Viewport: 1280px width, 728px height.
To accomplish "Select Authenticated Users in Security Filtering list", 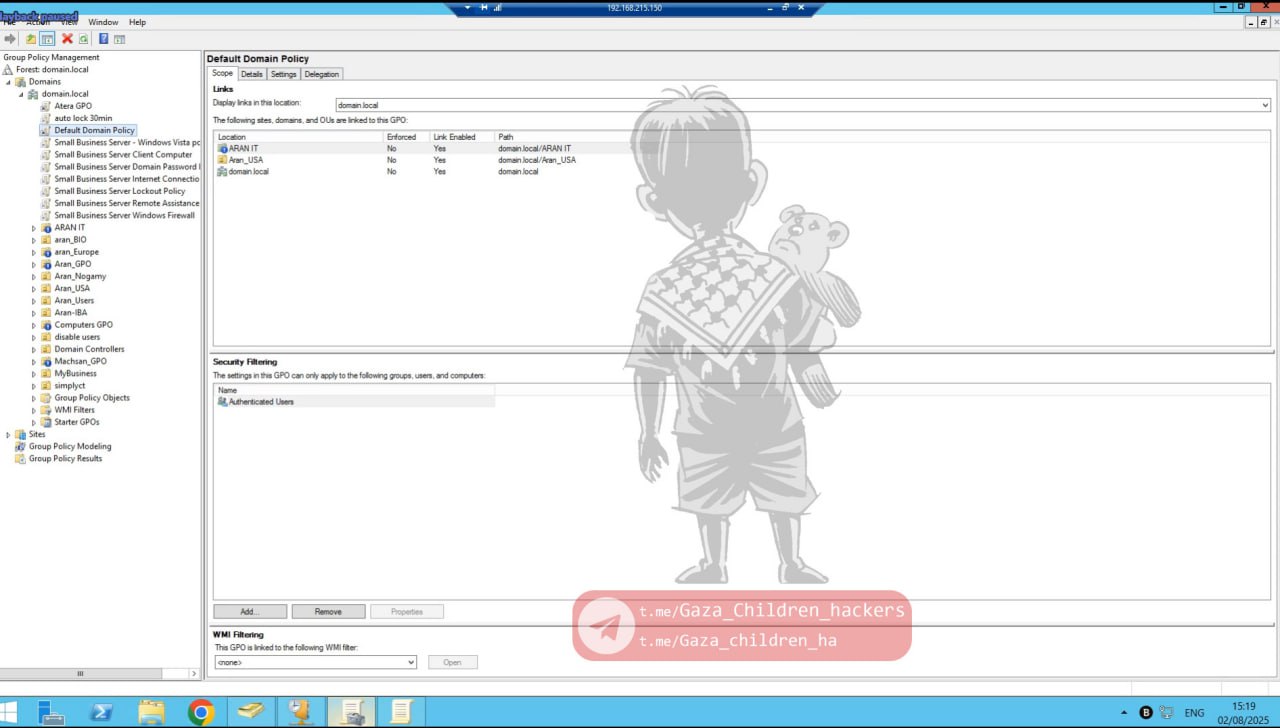I will point(261,402).
